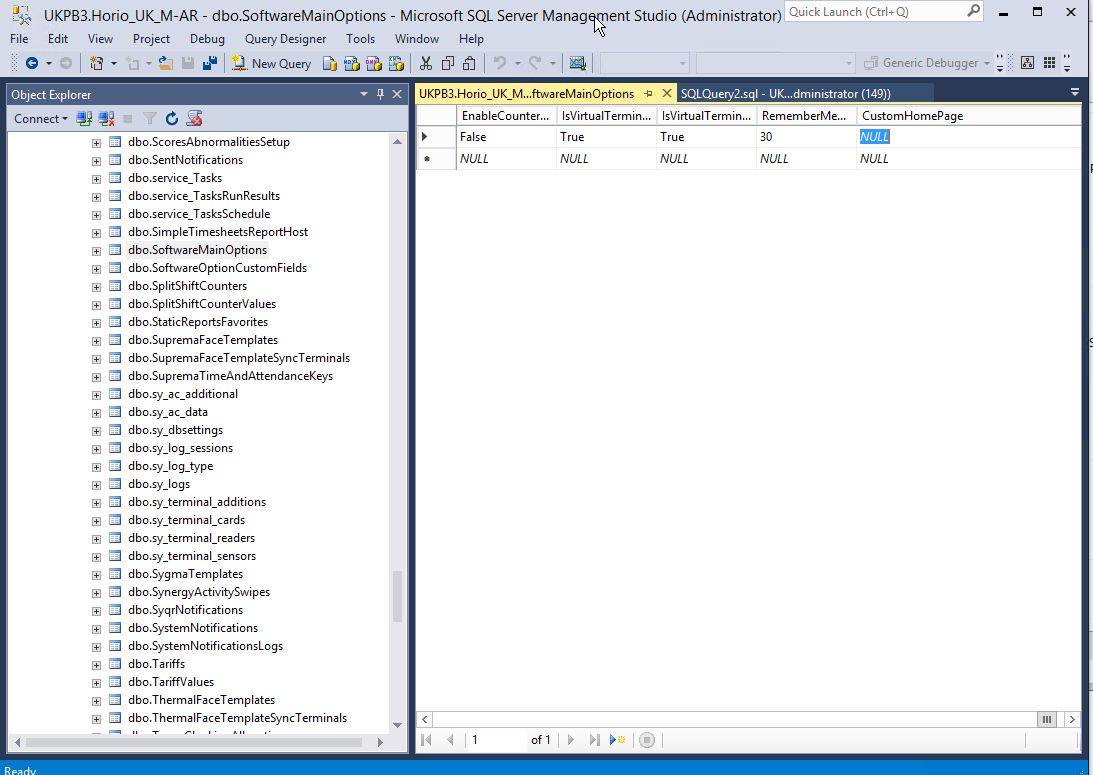Close the SoftwareMainOptions tab
1093x775 pixels.
pyautogui.click(x=667, y=93)
